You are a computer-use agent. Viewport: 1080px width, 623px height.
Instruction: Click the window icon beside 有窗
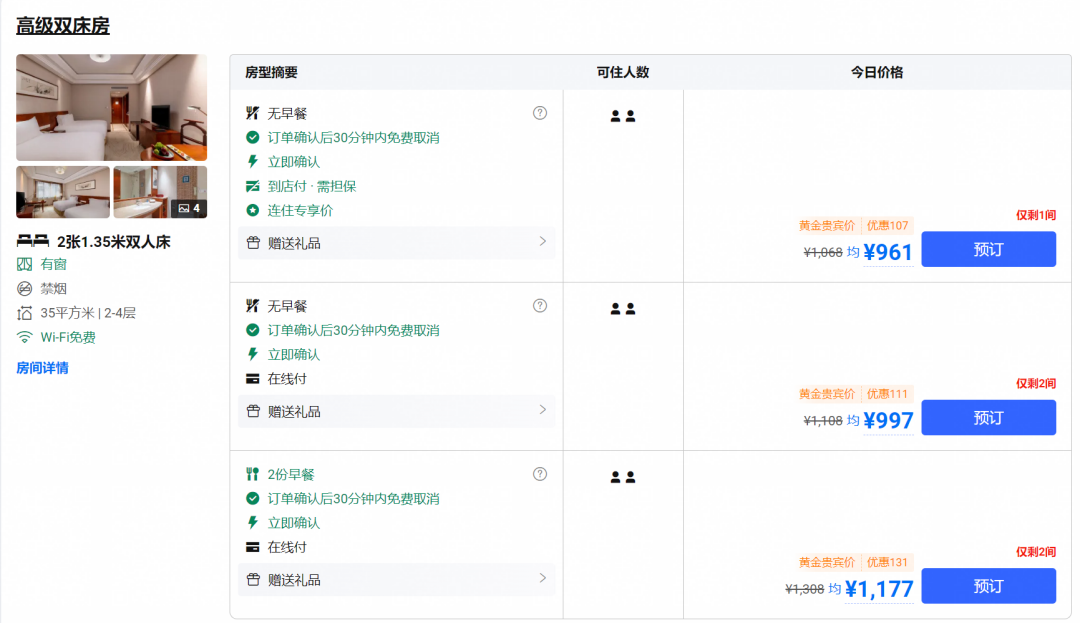tap(25, 264)
